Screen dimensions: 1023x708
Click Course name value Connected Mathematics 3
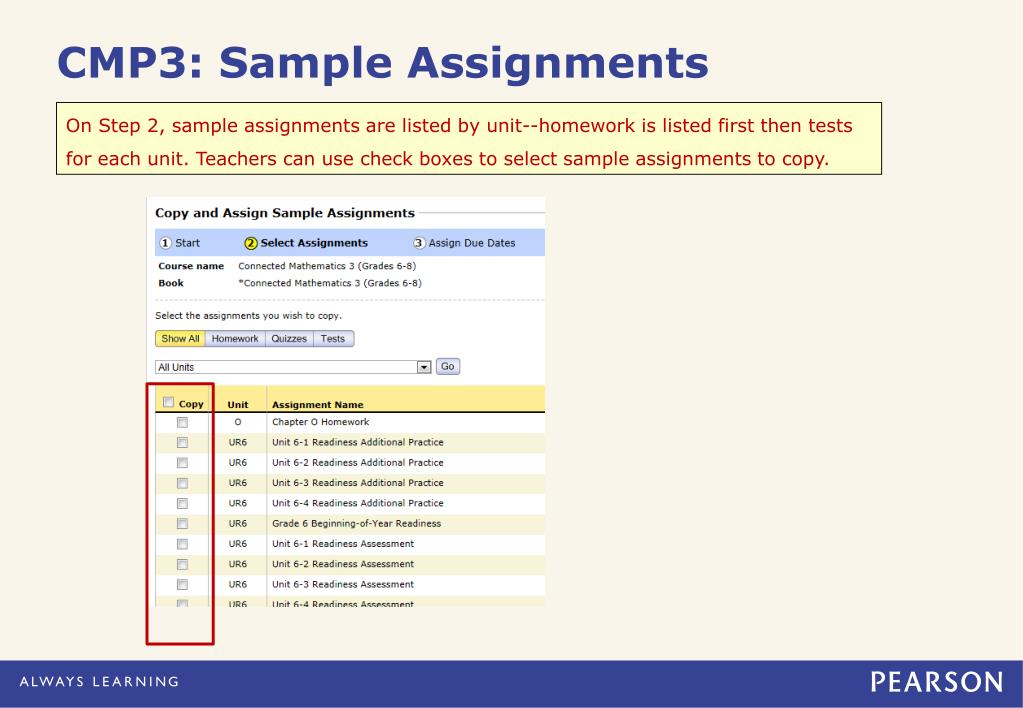(327, 266)
